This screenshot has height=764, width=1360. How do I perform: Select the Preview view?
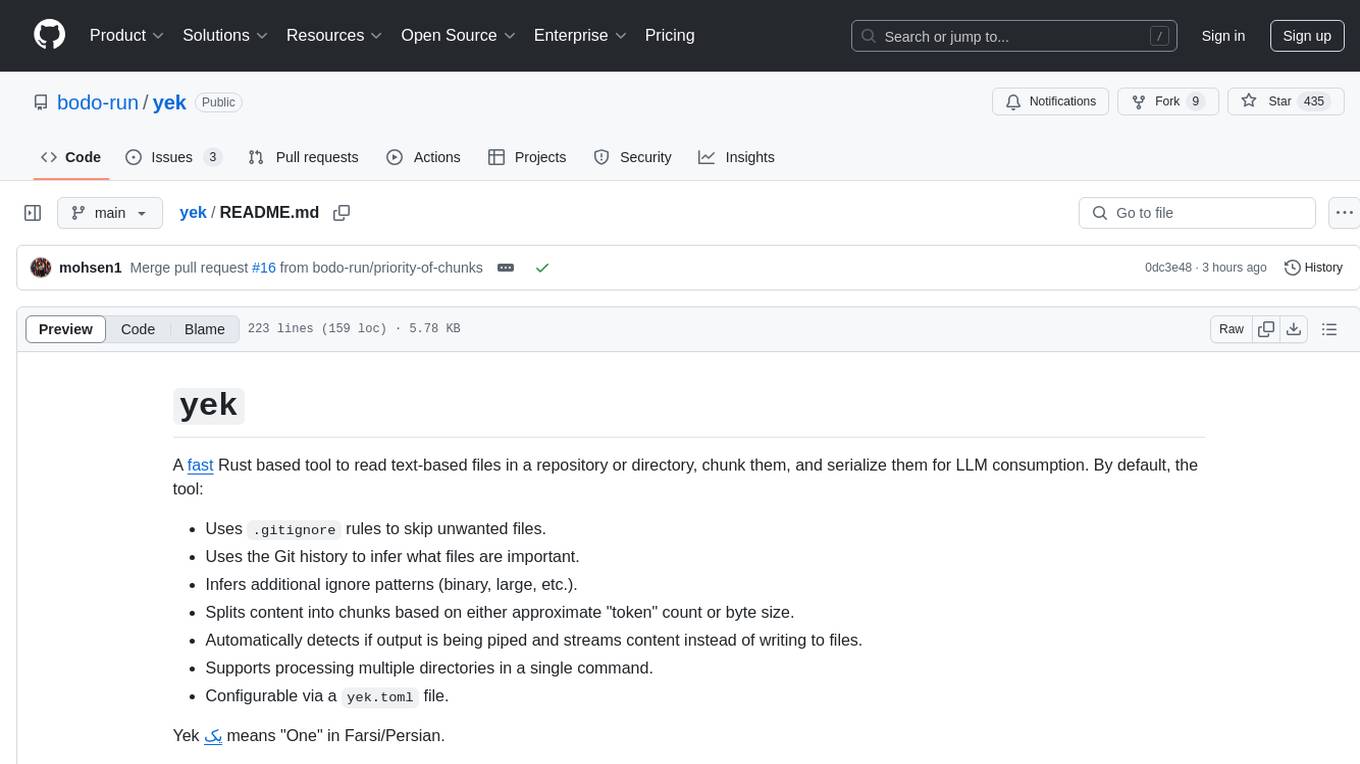(66, 329)
